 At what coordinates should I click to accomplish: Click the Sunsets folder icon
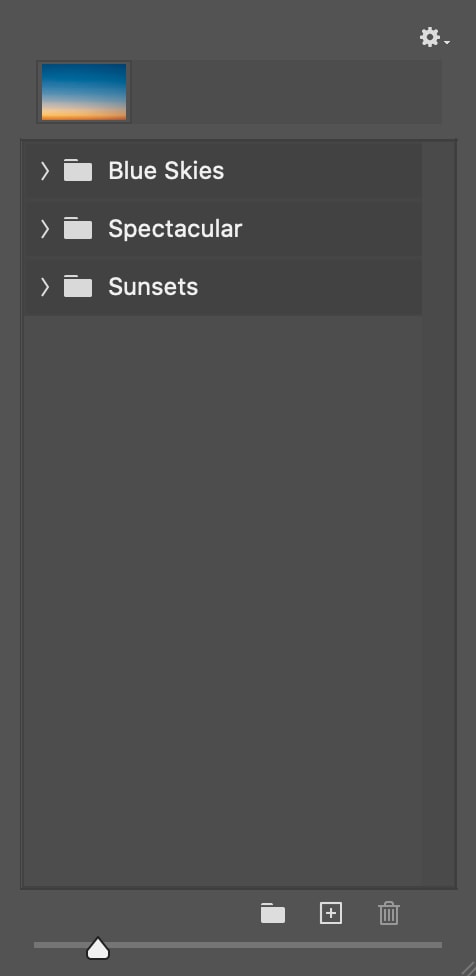click(x=78, y=286)
